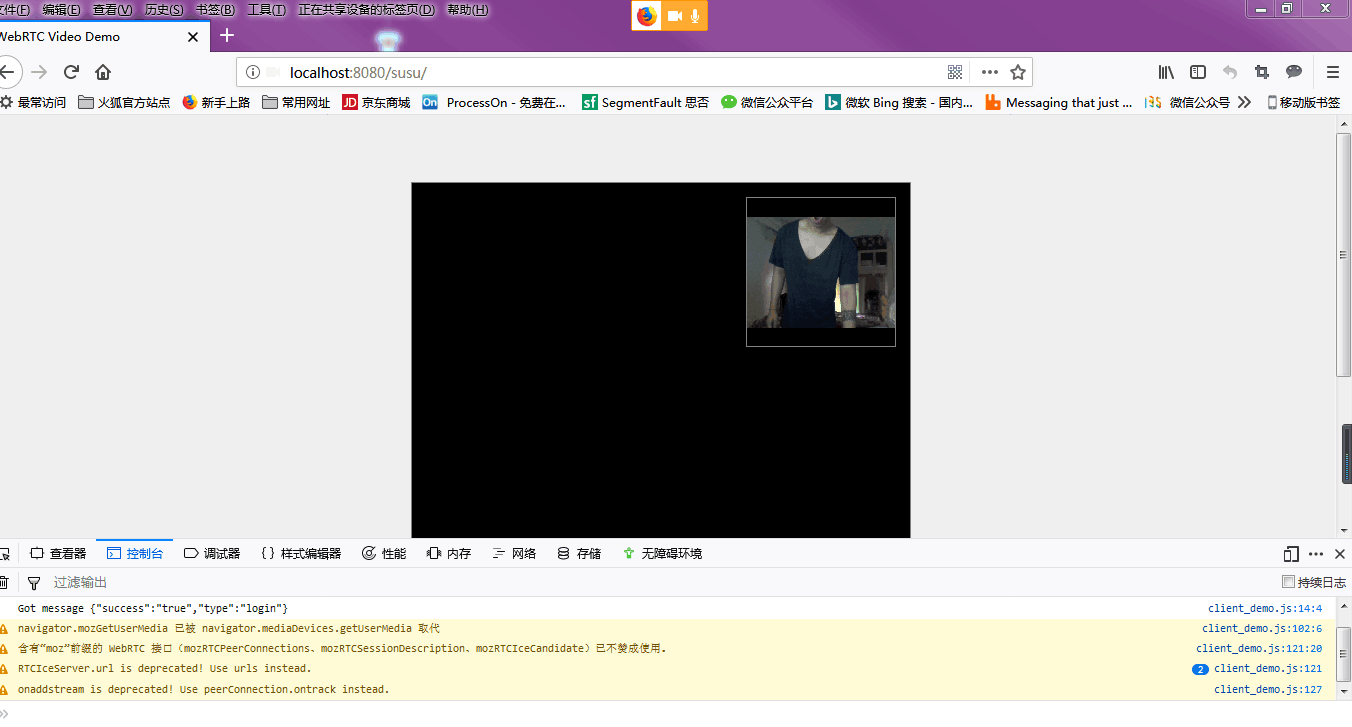Open devtools three-dot options menu
Screen dimensions: 1352x727
click(x=1316, y=554)
